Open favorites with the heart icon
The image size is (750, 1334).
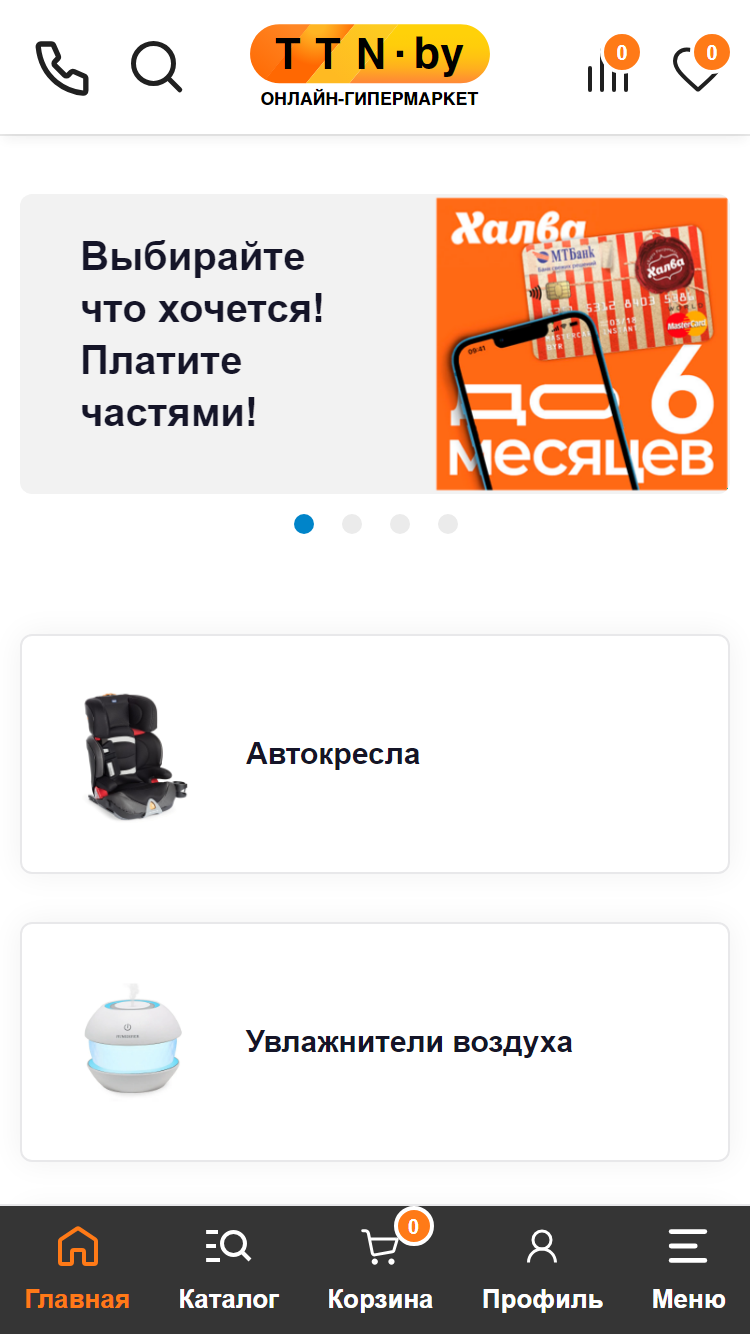(x=695, y=71)
